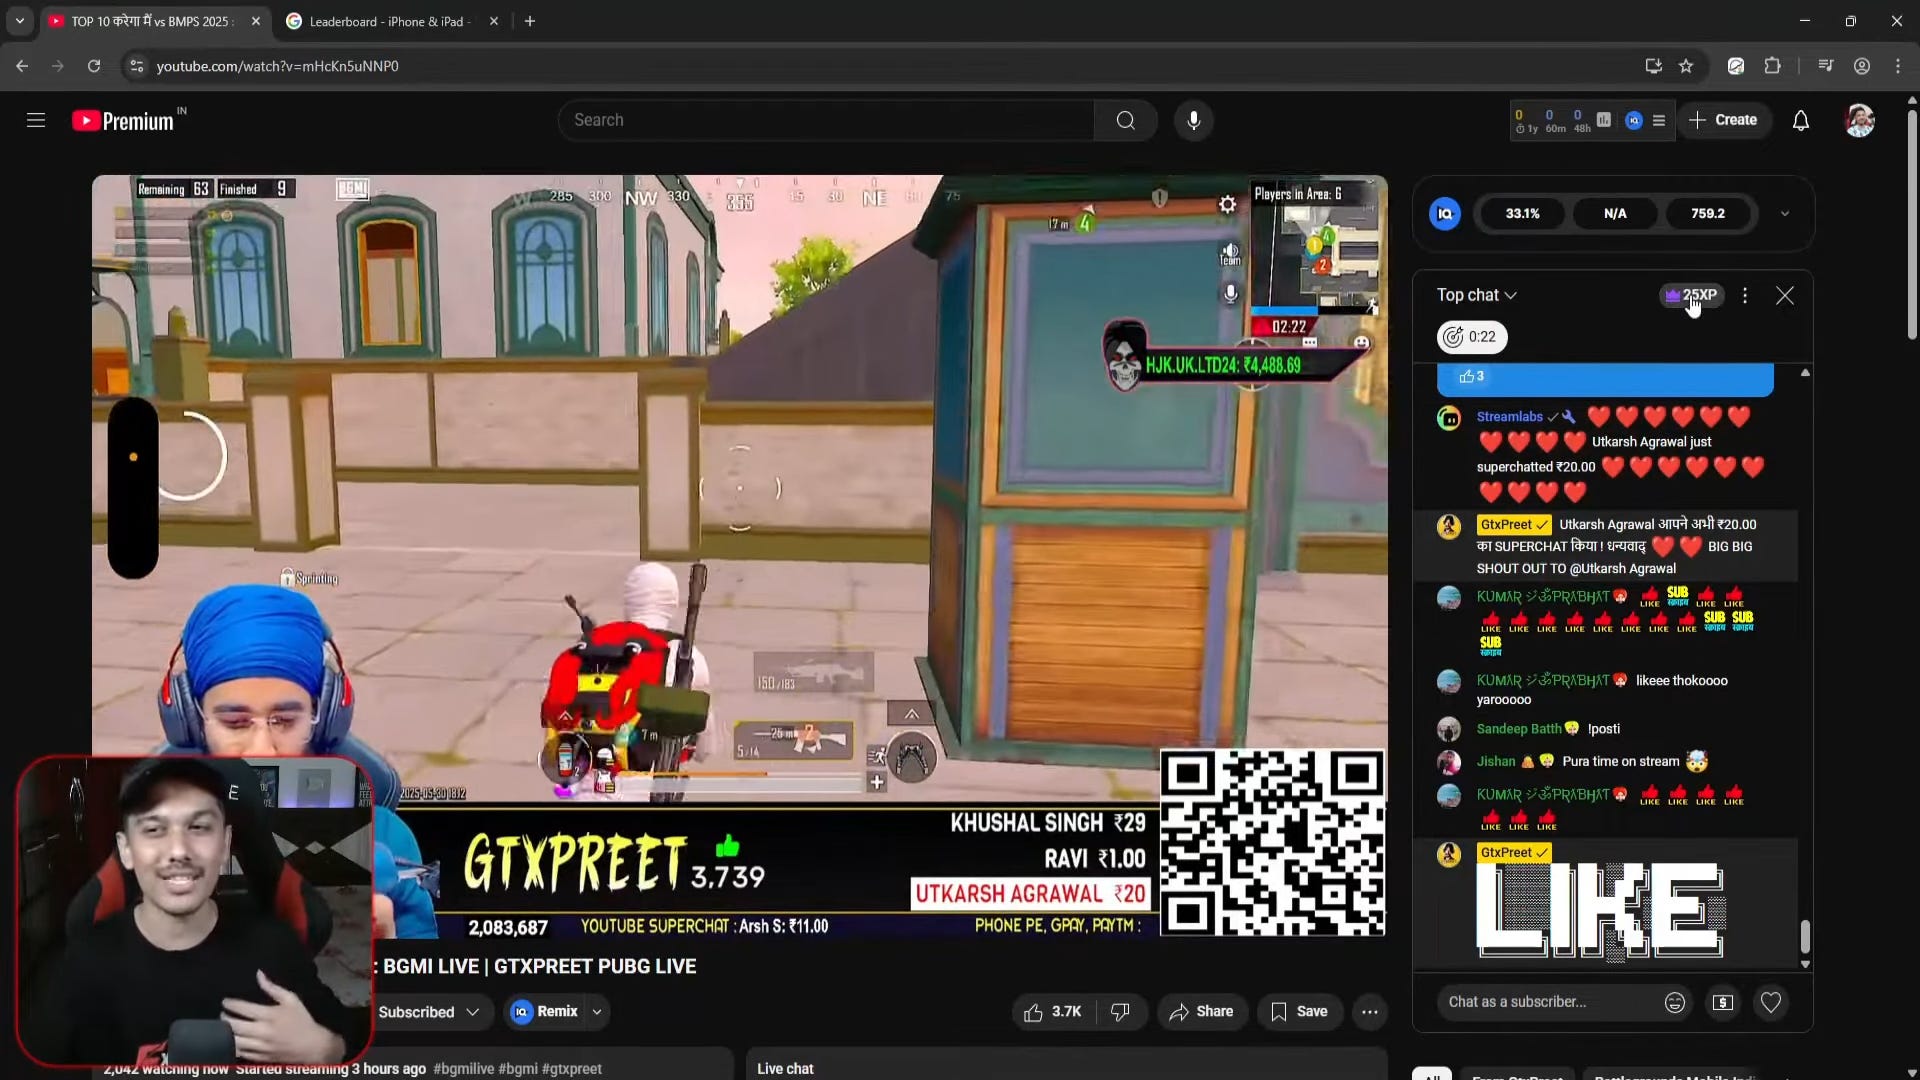Click the browser address bar URL
Image resolution: width=1920 pixels, height=1080 pixels.
[x=277, y=66]
